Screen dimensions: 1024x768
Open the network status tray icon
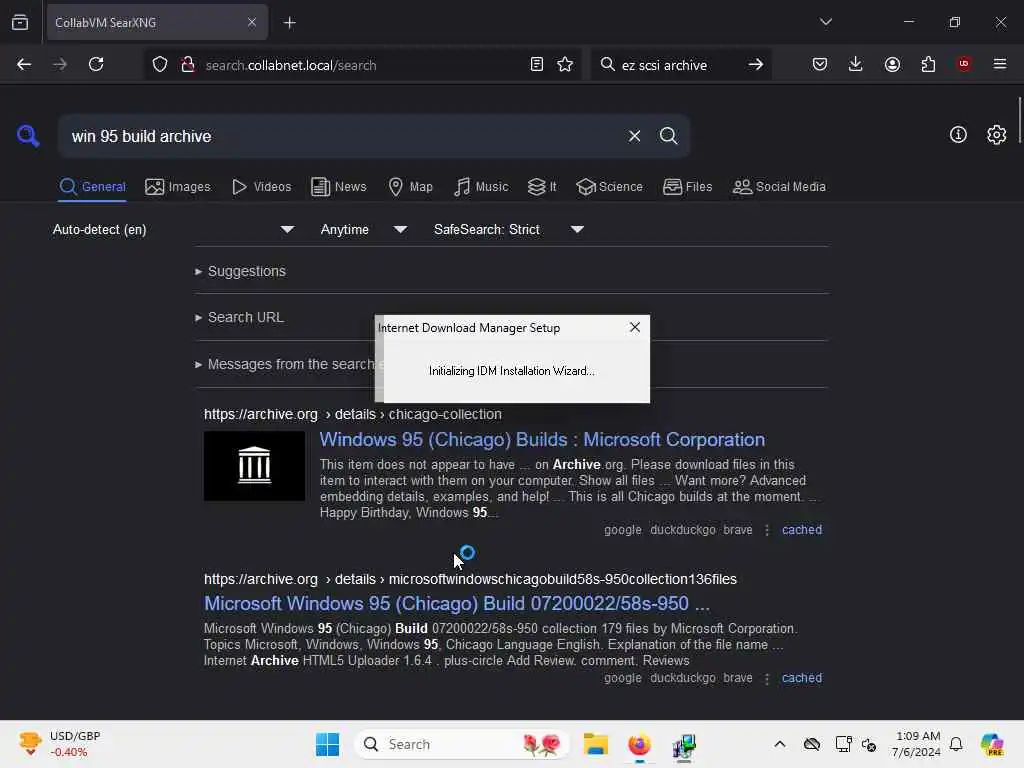tap(843, 744)
